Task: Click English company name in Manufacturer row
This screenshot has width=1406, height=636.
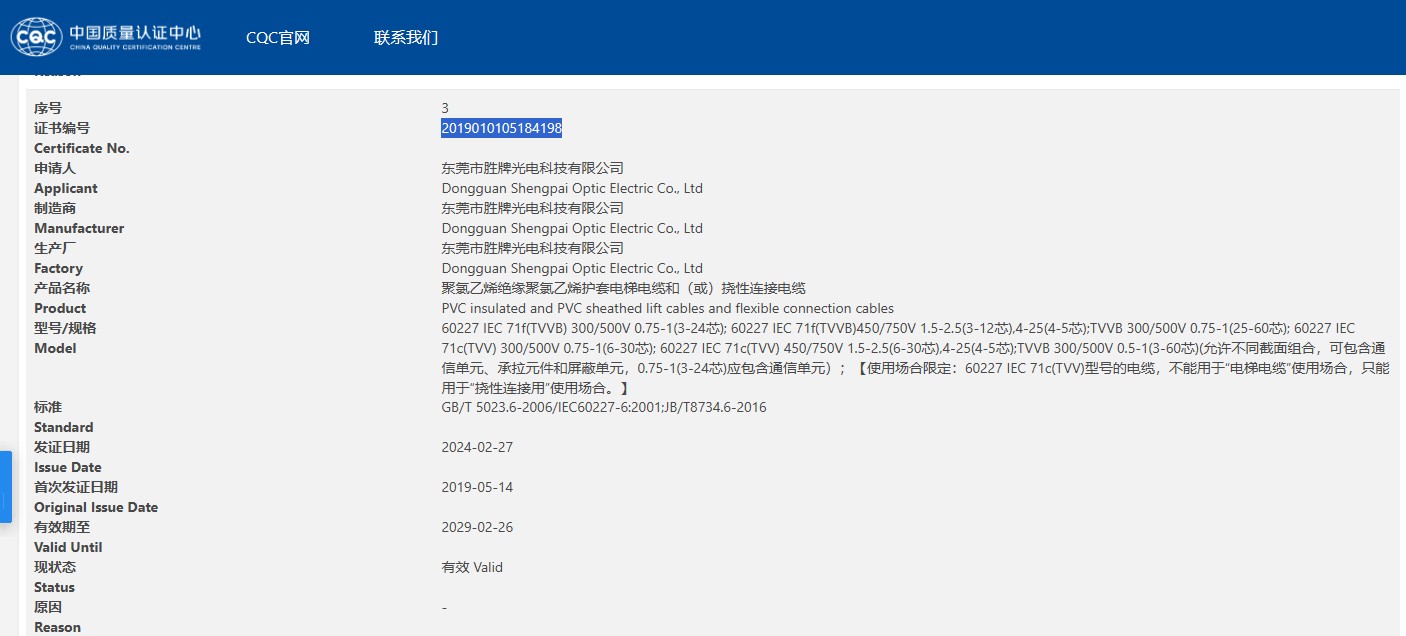Action: tap(572, 228)
